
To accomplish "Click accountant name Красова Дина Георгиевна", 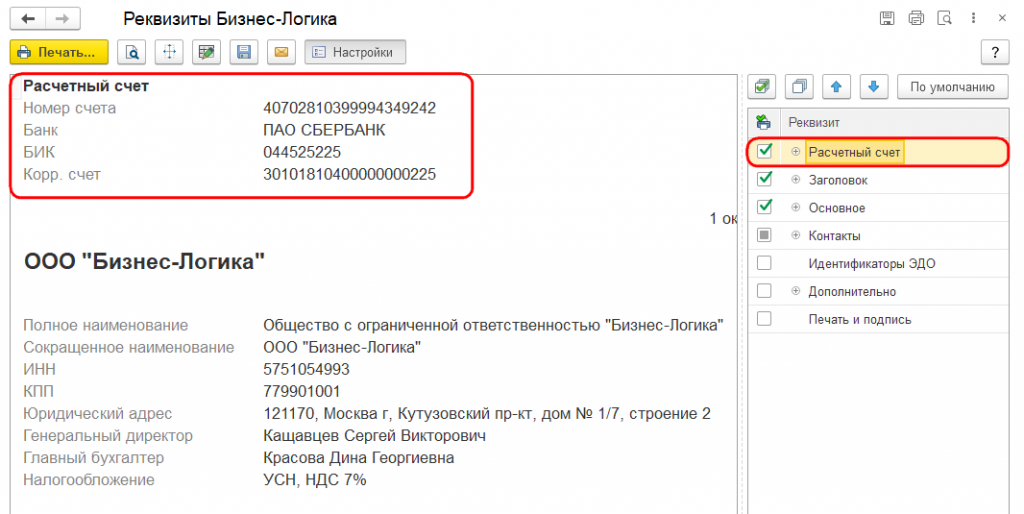I will point(359,458).
